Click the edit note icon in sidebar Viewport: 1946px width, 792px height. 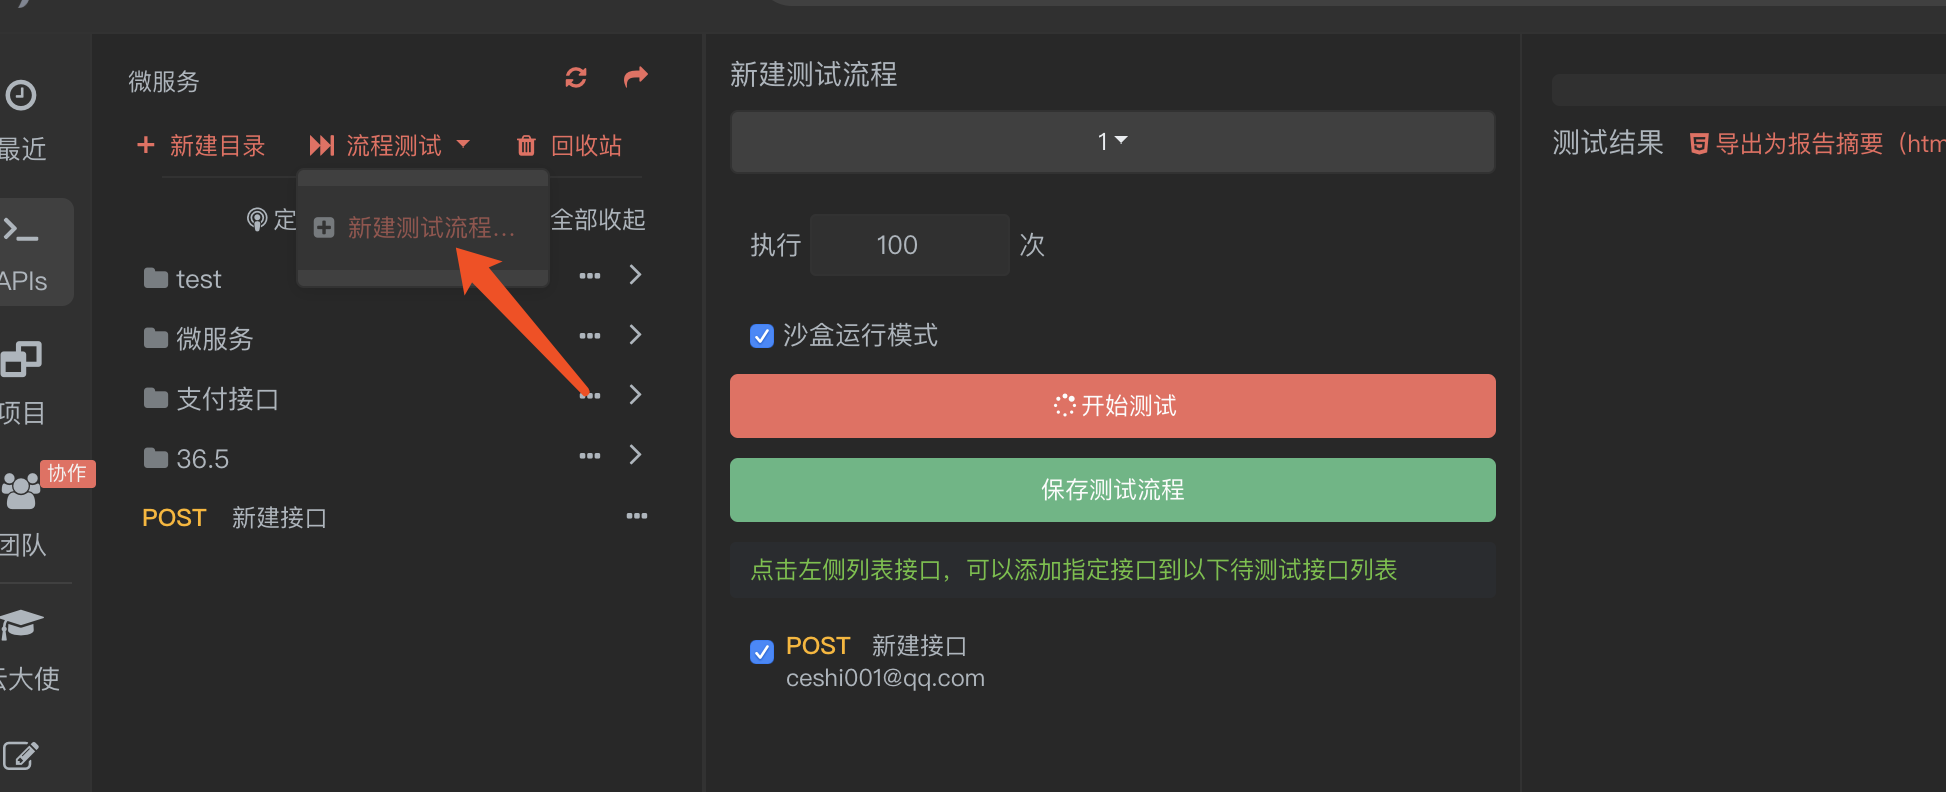tap(21, 755)
